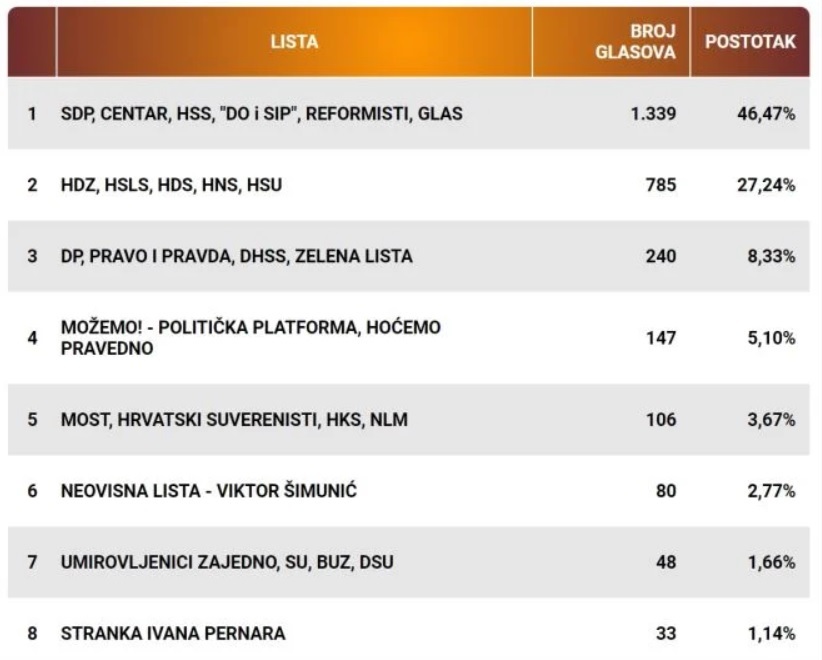Select the percentage 46,47%
Screen dimensions: 822x660
[766, 114]
